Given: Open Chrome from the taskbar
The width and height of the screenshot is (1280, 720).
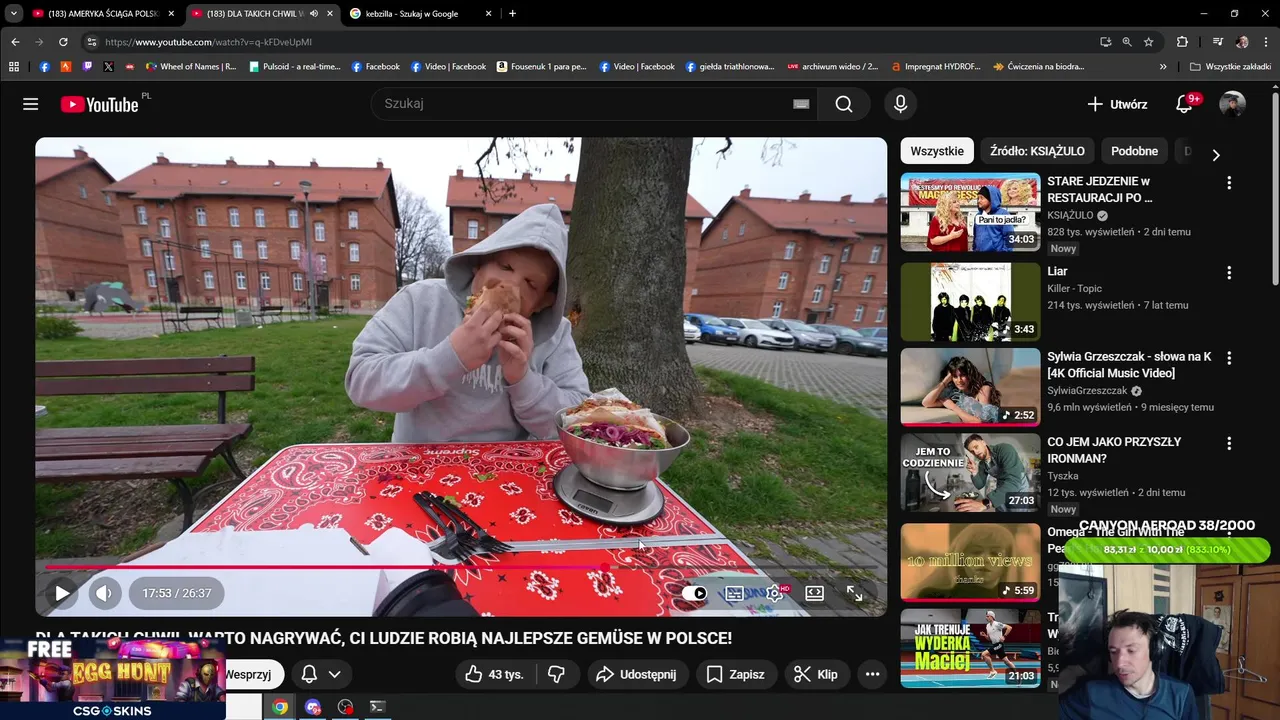Looking at the screenshot, I should (280, 707).
